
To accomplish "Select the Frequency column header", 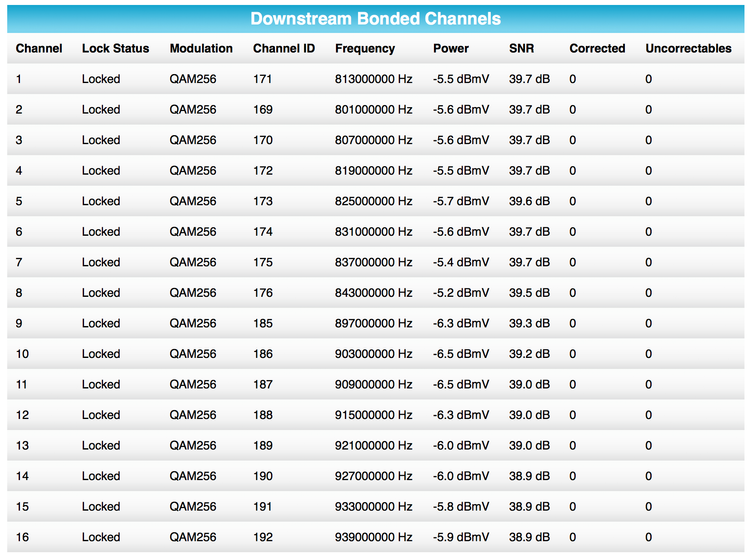I will click(365, 48).
